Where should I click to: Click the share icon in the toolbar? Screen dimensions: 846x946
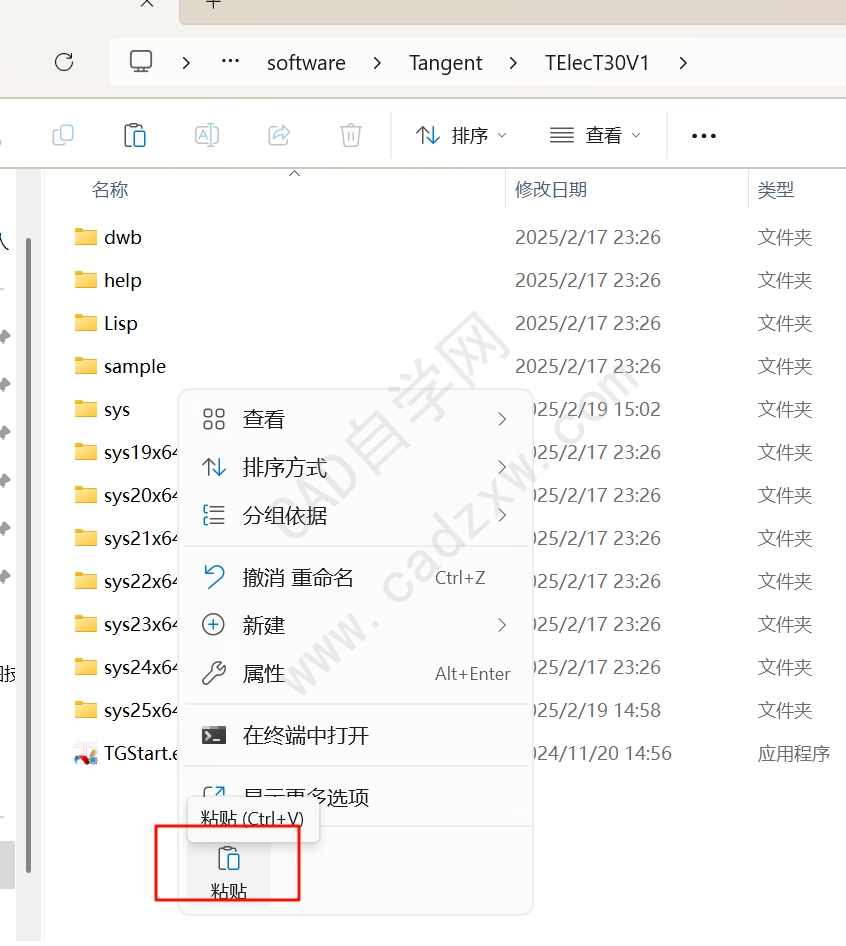(x=279, y=135)
